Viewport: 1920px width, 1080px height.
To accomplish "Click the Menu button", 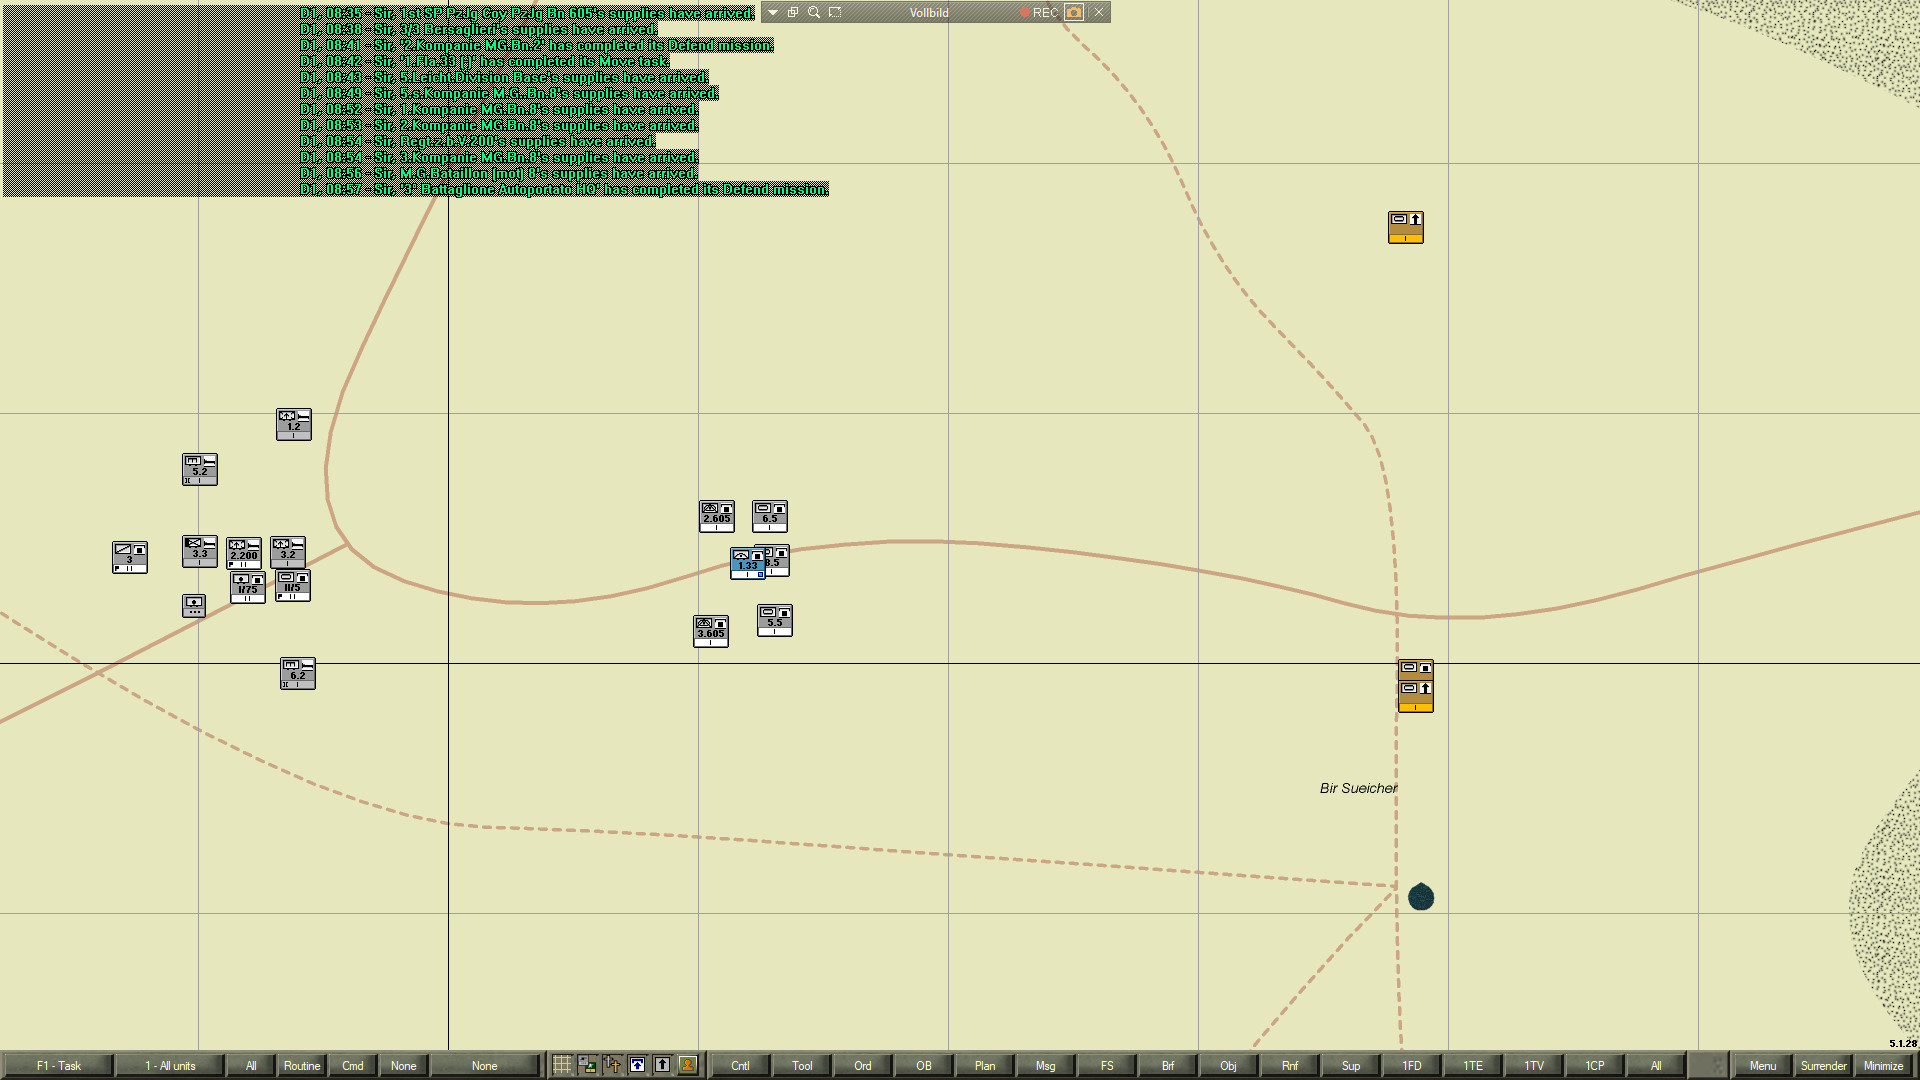I will coord(1762,1065).
